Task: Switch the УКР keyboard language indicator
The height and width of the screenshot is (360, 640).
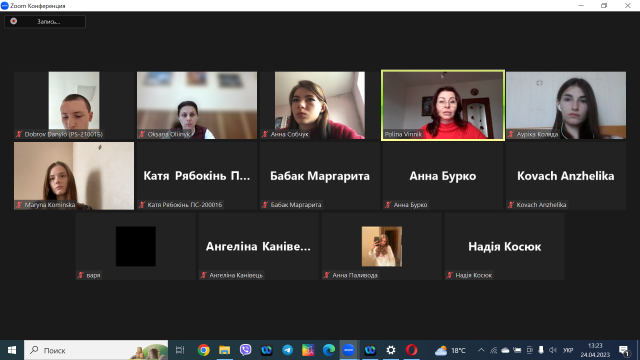Action: pos(568,350)
